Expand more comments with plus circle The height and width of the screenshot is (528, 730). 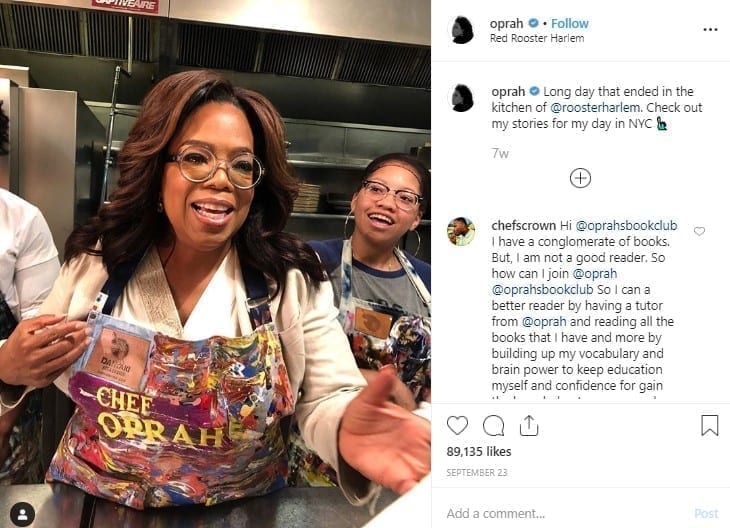pyautogui.click(x=580, y=178)
